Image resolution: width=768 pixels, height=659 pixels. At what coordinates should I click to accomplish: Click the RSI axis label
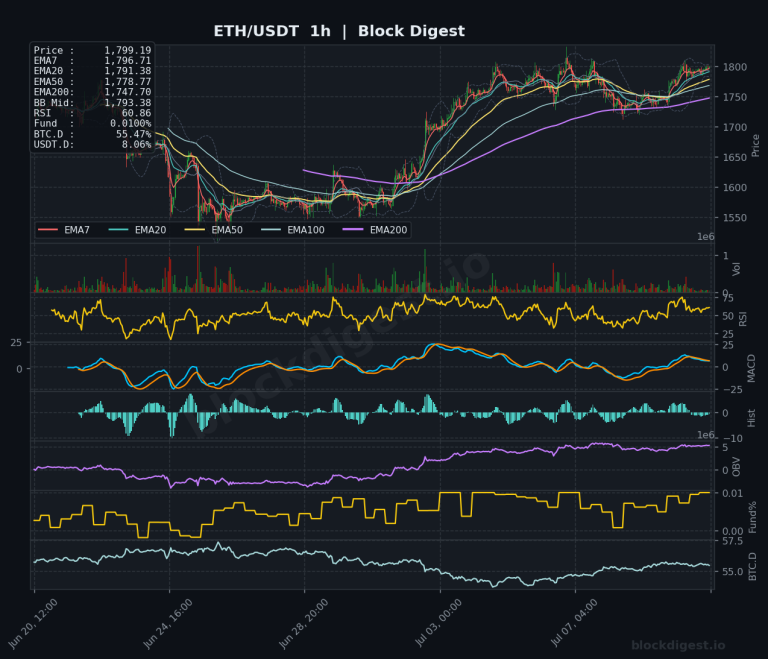tap(743, 318)
